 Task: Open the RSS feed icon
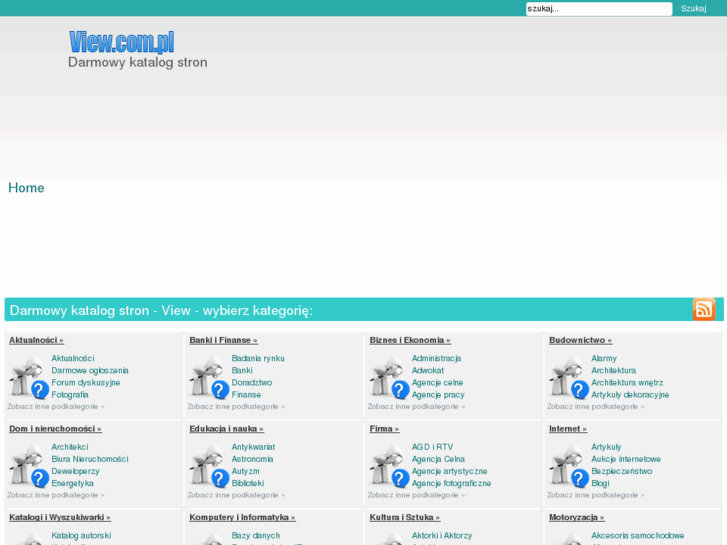(x=704, y=309)
